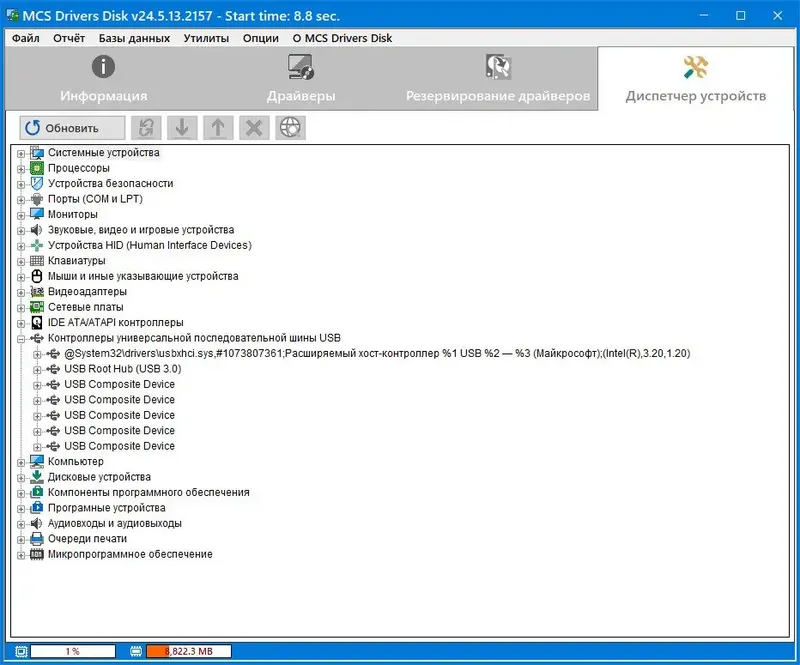Click the Очереди печати printer icon
Viewport: 800px width, 665px height.
click(37, 539)
